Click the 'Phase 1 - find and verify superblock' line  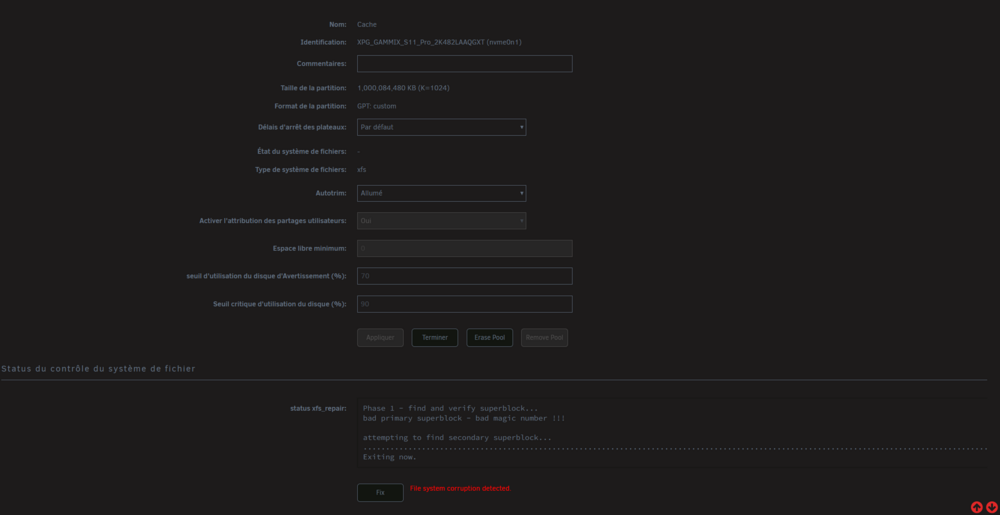coord(450,409)
